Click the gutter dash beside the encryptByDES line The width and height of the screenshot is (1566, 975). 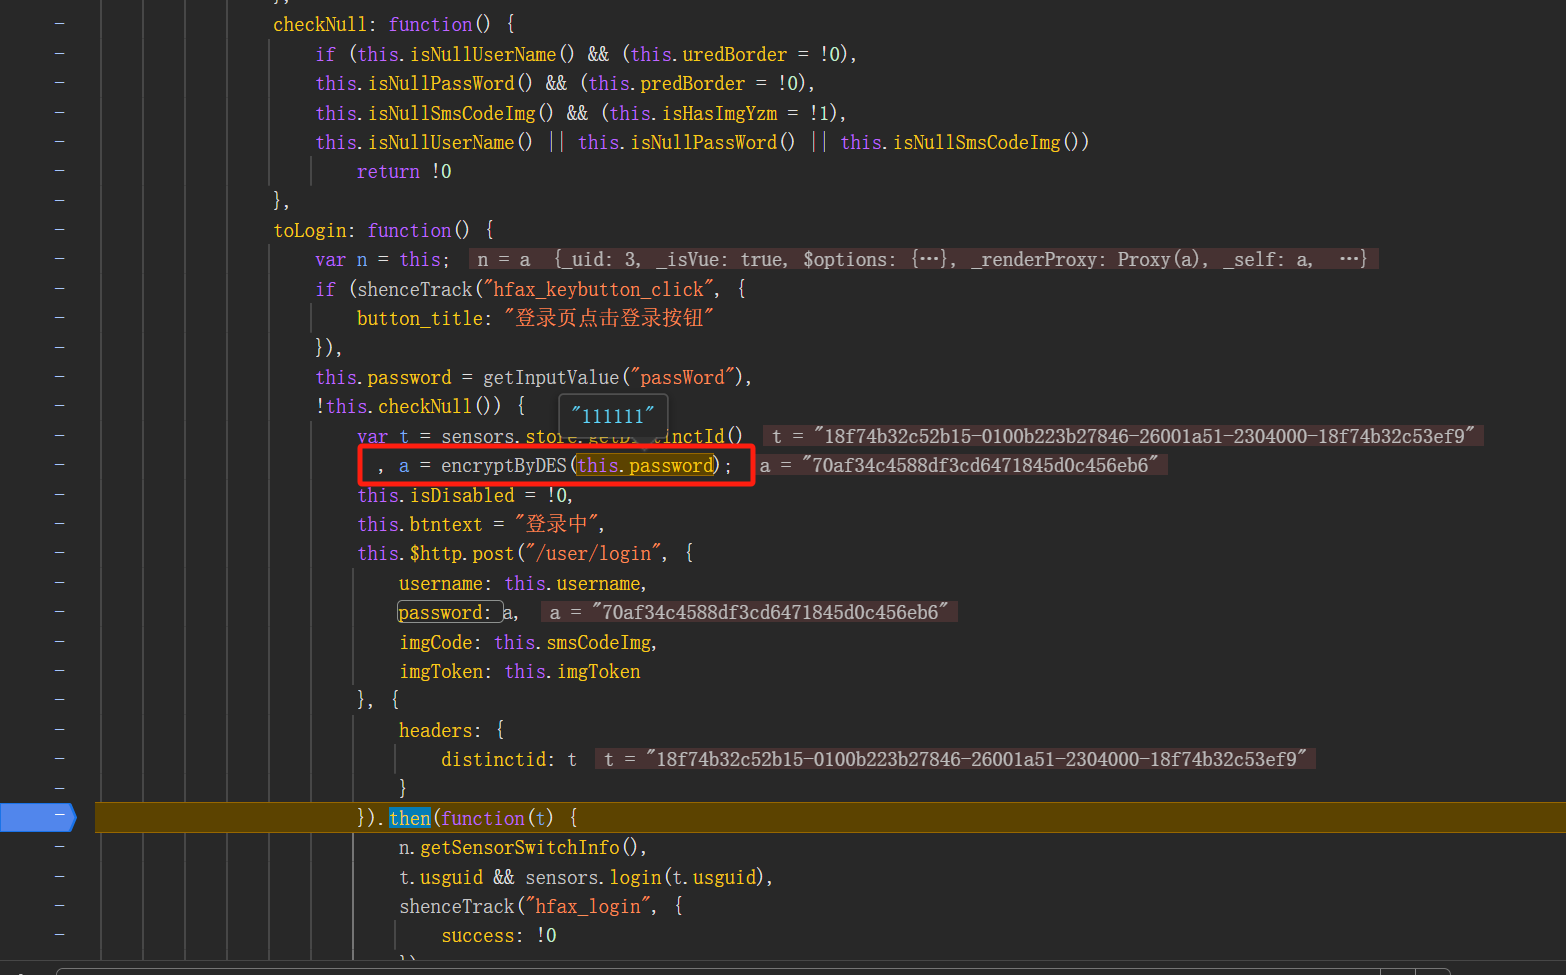(x=60, y=464)
